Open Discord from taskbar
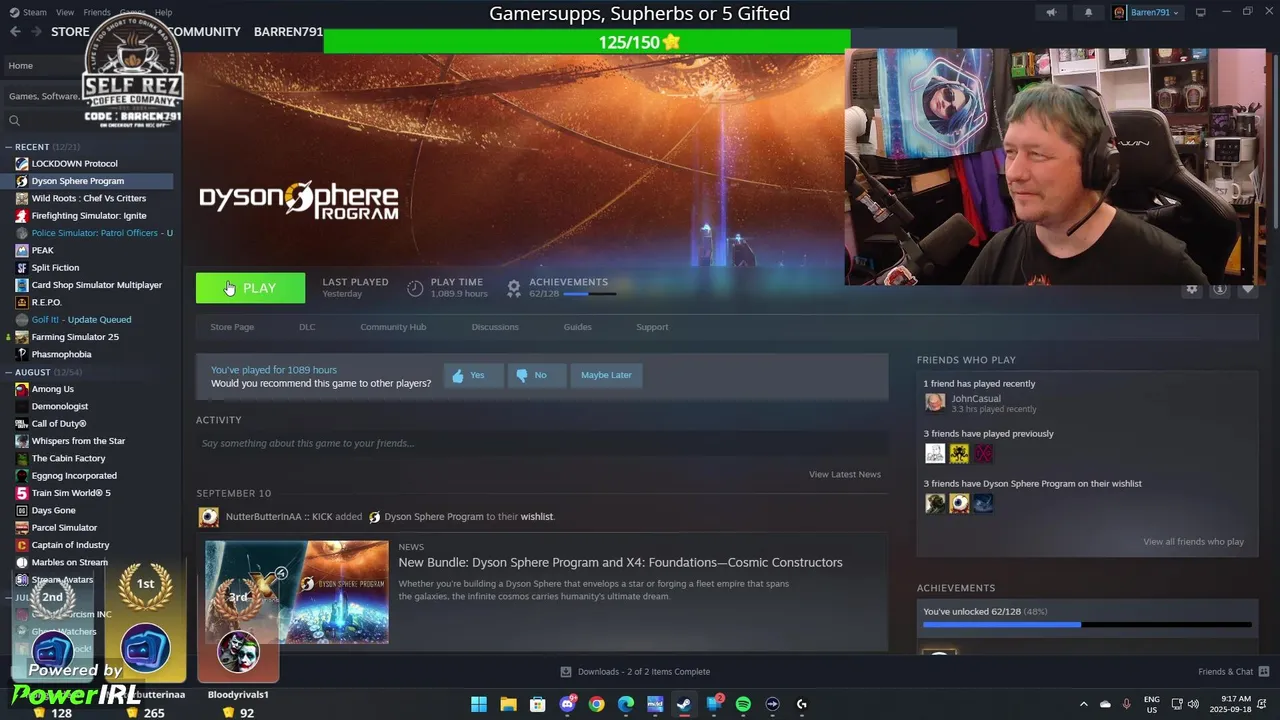The image size is (1280, 720). [567, 704]
